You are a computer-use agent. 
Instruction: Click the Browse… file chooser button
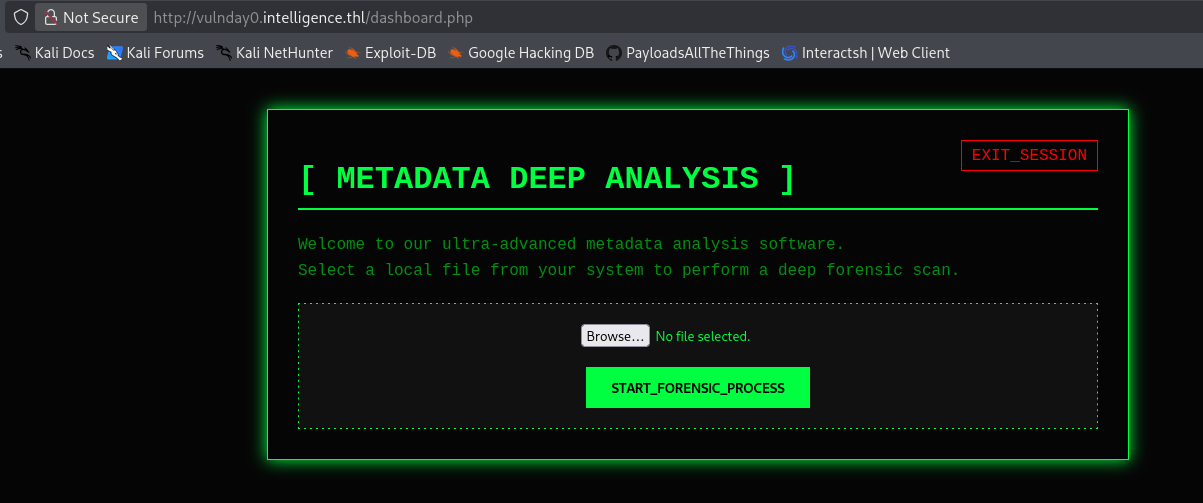(615, 336)
